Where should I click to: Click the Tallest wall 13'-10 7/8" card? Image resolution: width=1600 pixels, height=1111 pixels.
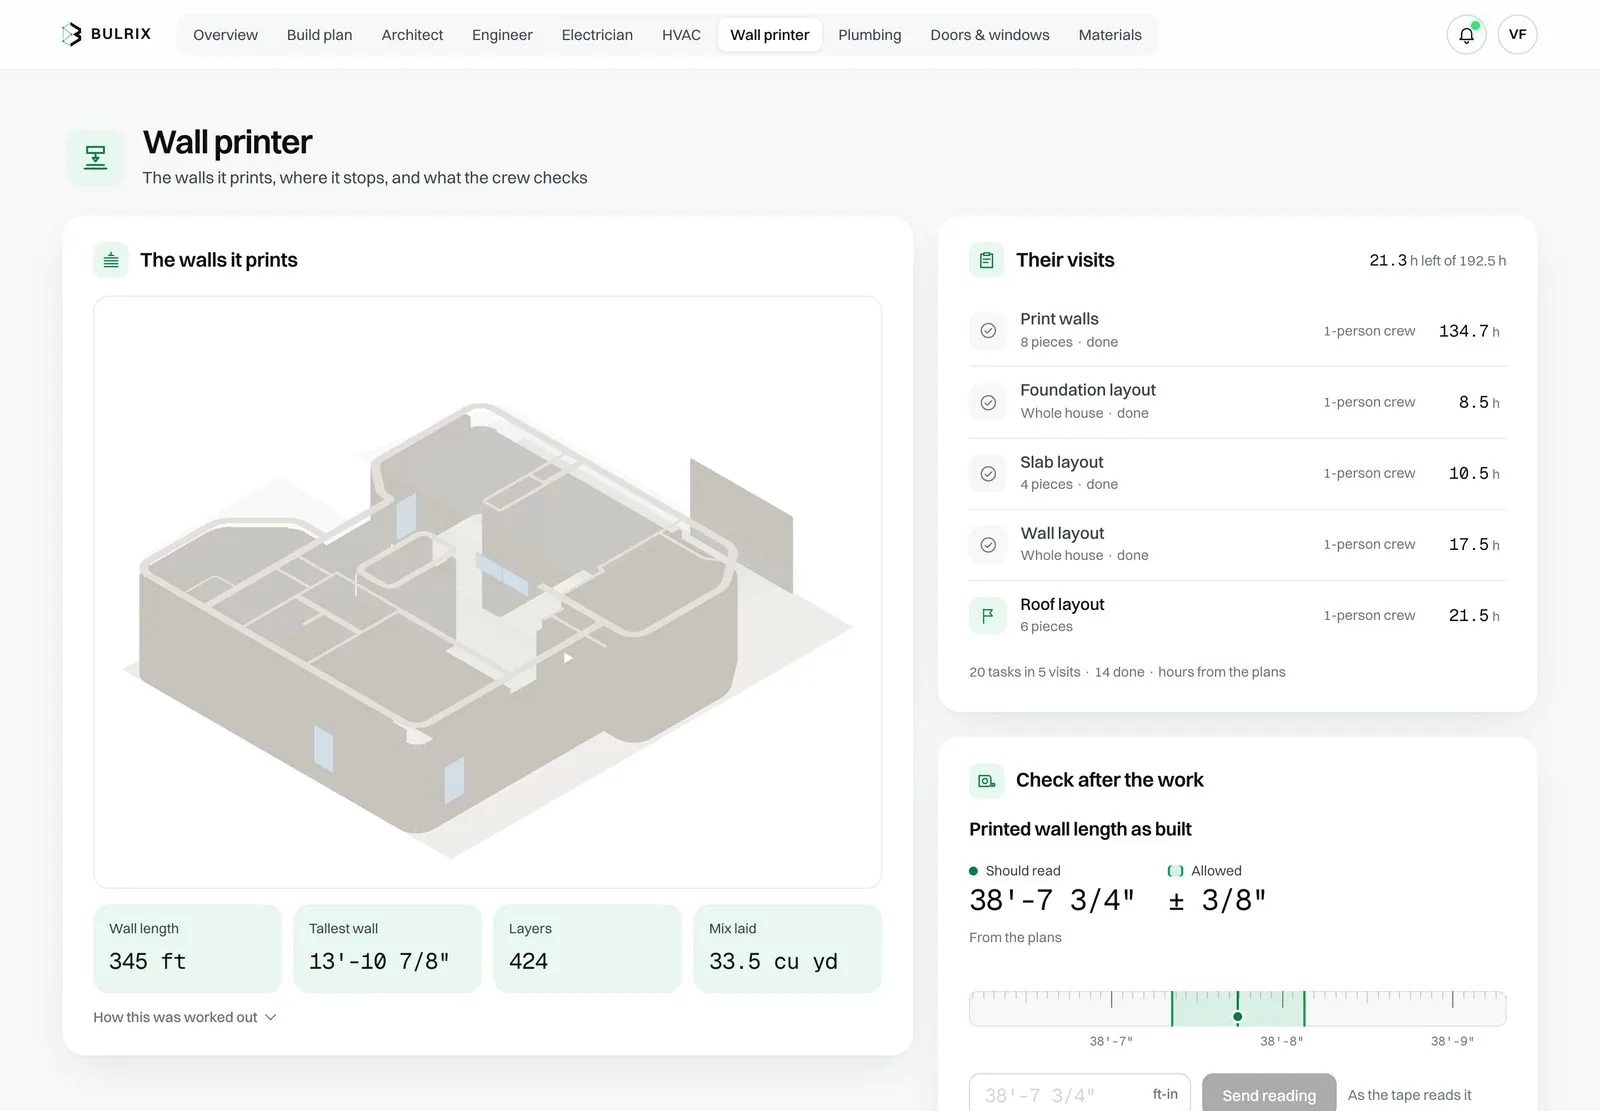pos(388,948)
